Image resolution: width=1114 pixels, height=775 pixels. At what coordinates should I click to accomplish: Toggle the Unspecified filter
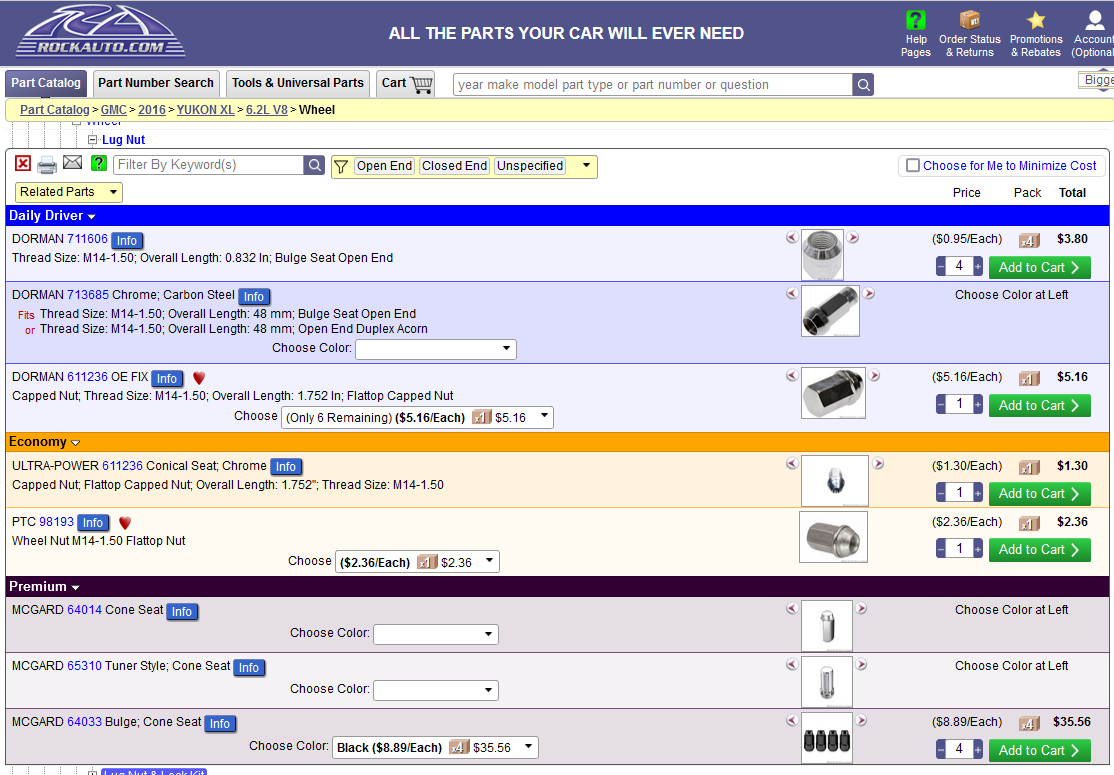pos(530,166)
